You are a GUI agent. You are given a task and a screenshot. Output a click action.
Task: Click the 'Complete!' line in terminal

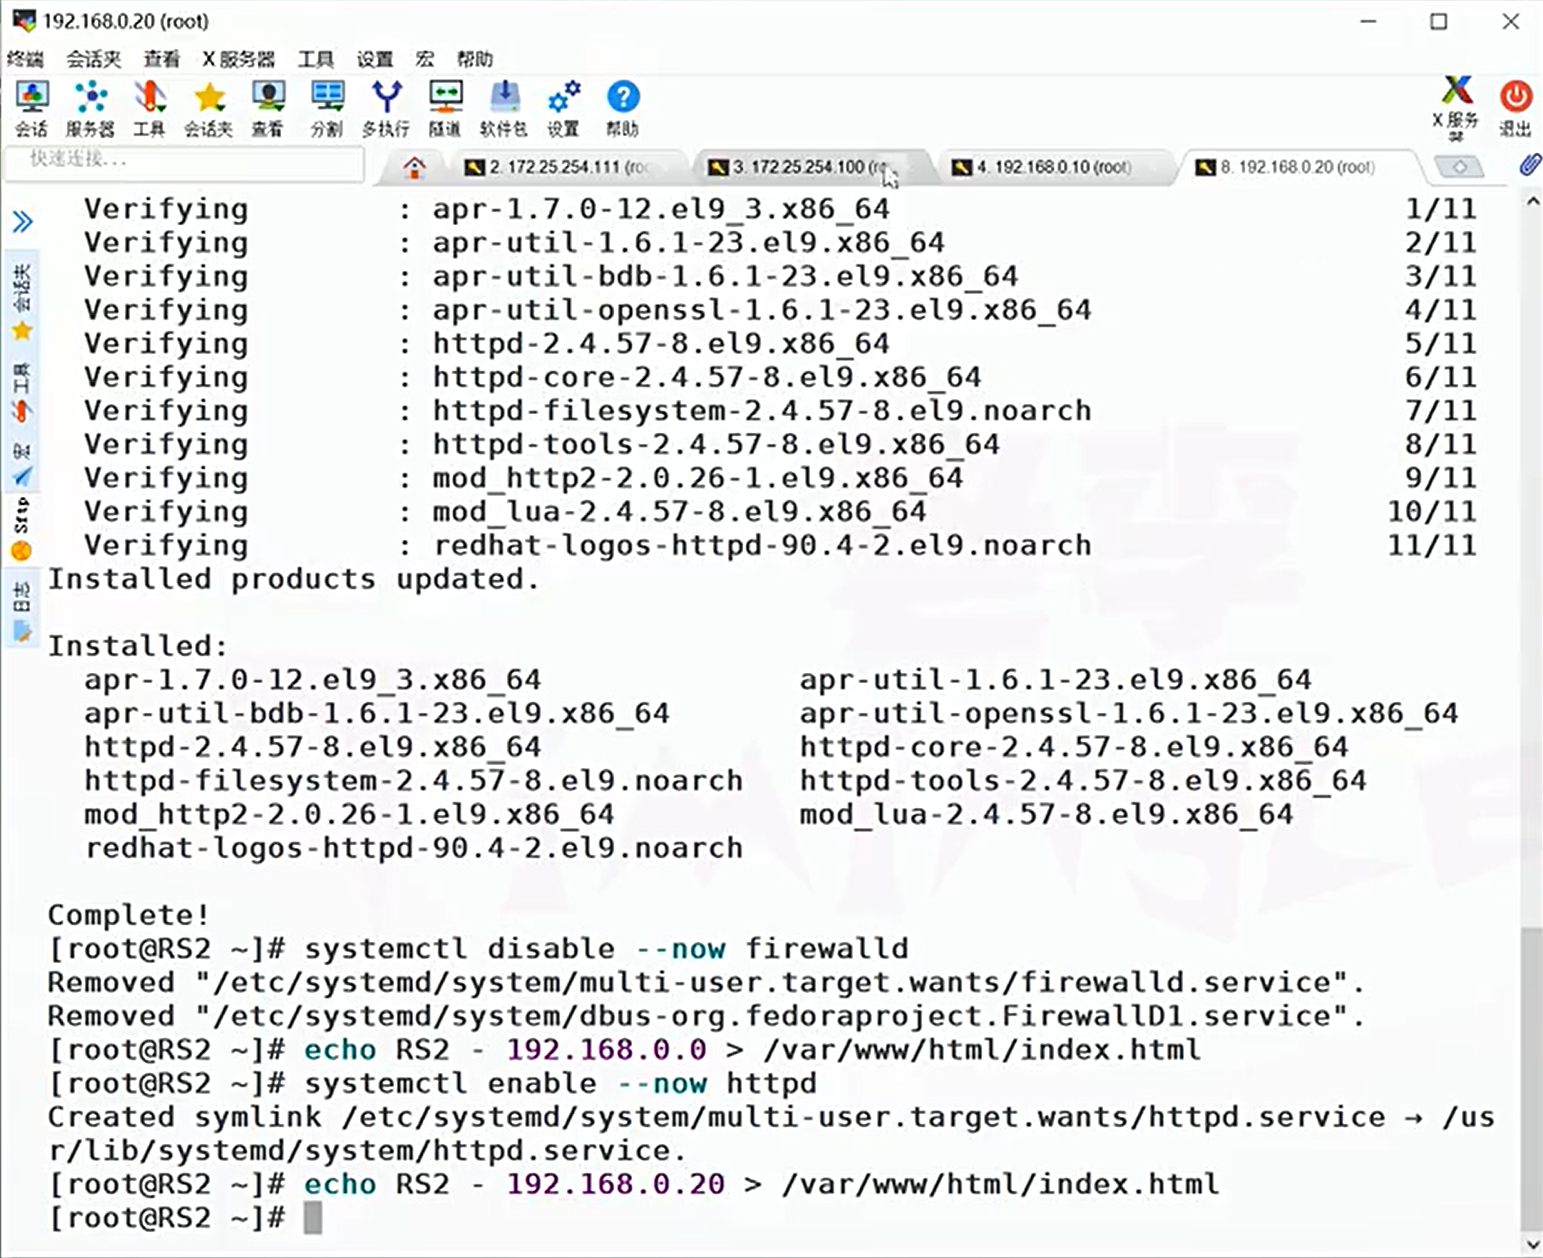pos(128,914)
